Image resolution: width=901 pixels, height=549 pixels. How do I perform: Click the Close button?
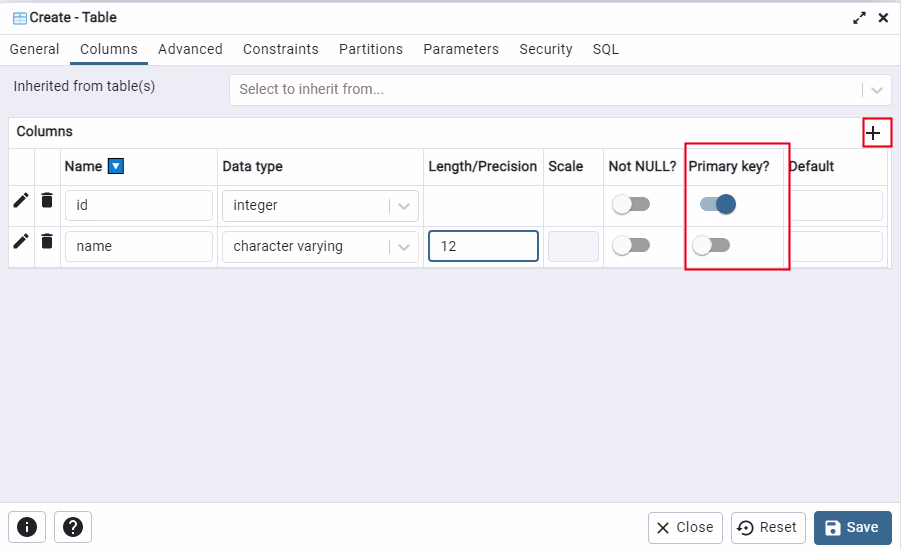pyautogui.click(x=685, y=528)
